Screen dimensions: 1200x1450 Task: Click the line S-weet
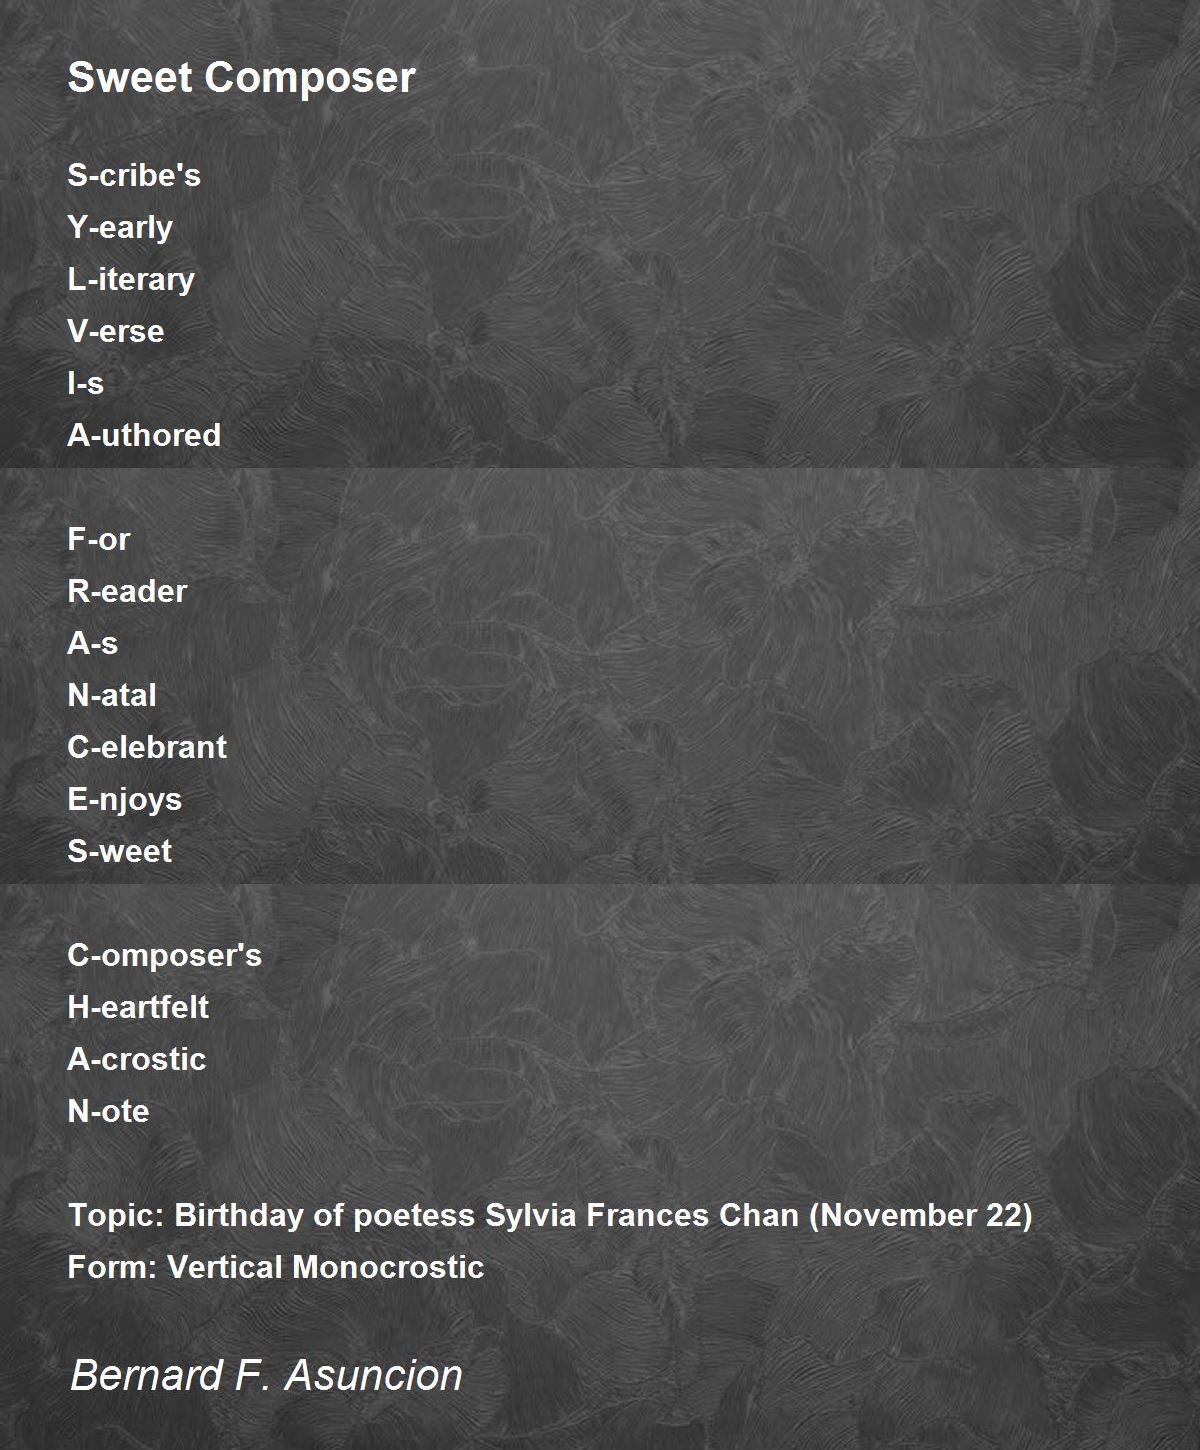[120, 851]
